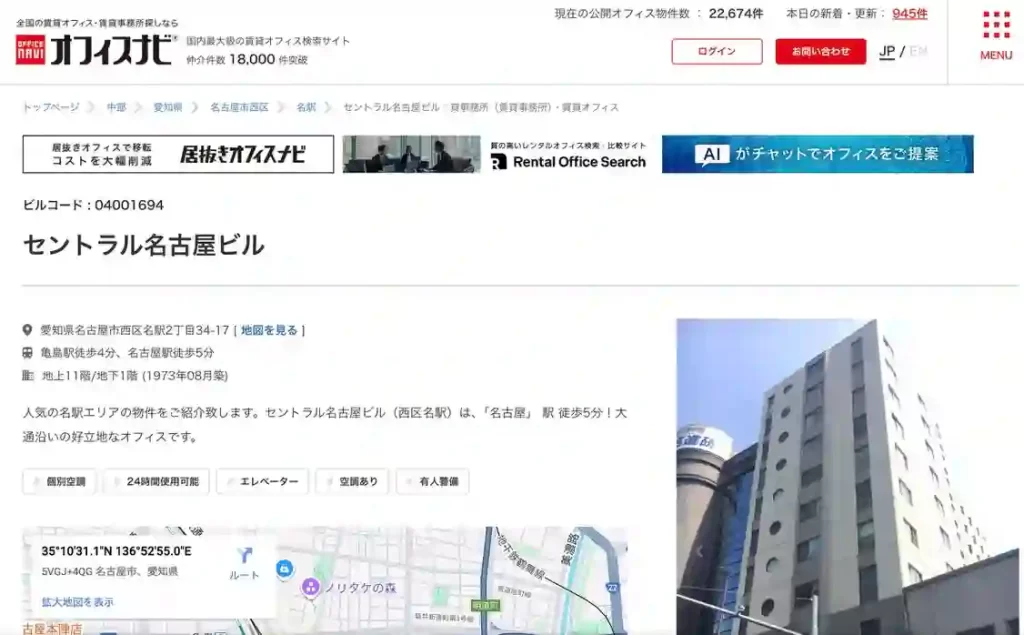Click the building icon beside the floor information
Image resolution: width=1024 pixels, height=635 pixels.
tap(27, 377)
